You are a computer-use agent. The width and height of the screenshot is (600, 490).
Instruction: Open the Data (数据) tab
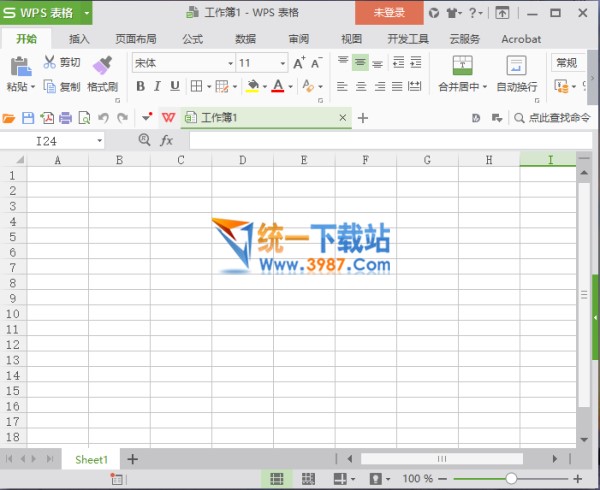(245, 39)
